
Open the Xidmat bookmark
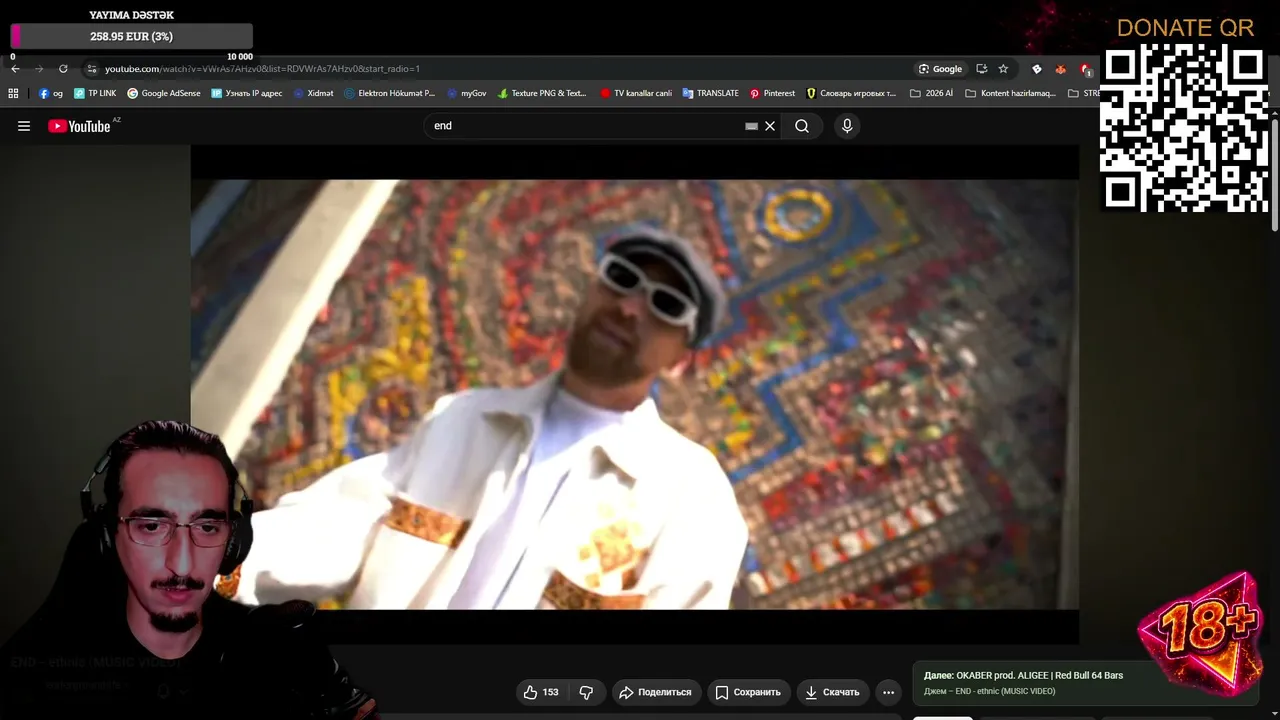[313, 93]
